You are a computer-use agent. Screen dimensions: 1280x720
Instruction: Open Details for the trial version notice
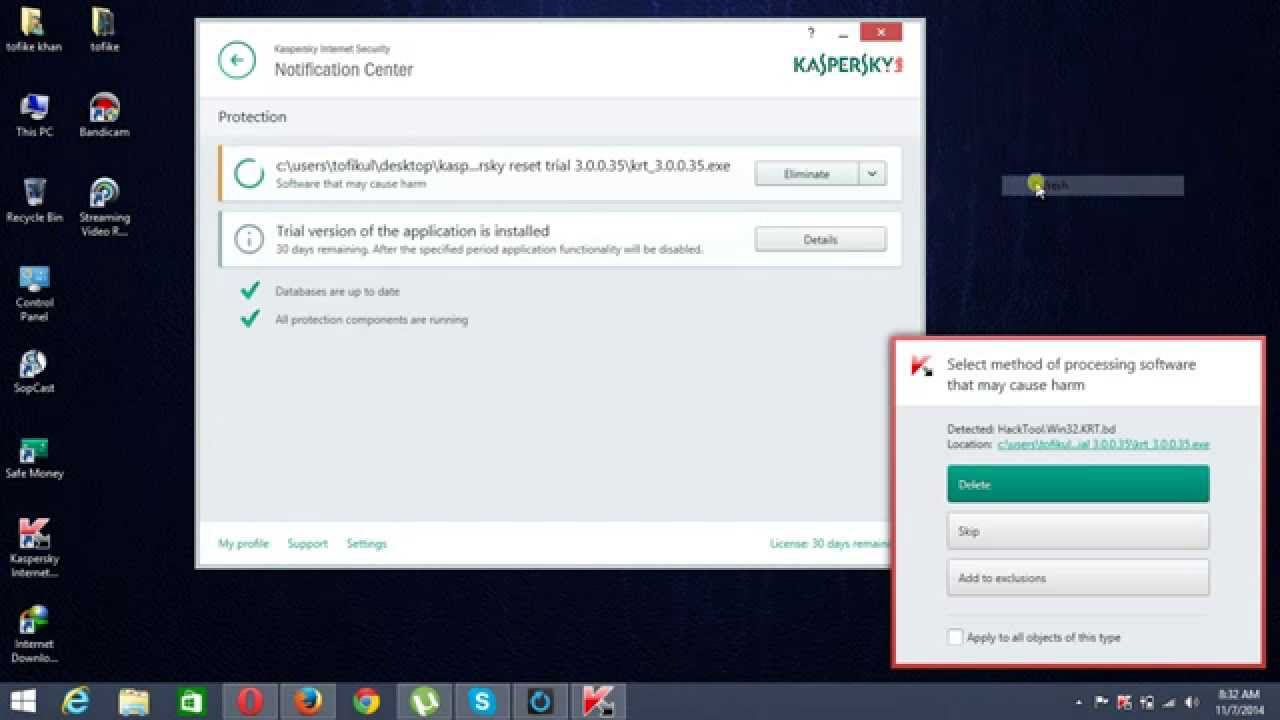[820, 240]
